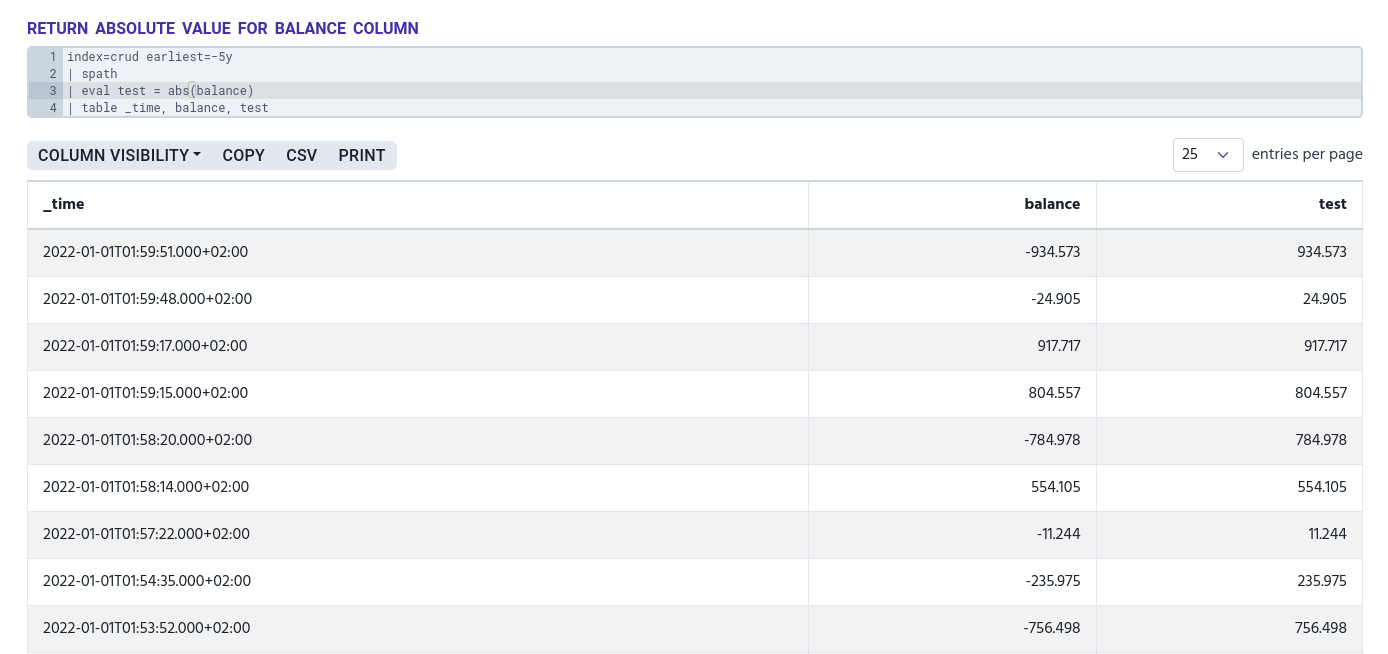
Task: Select the 934.573 test value cell
Action: [1322, 252]
